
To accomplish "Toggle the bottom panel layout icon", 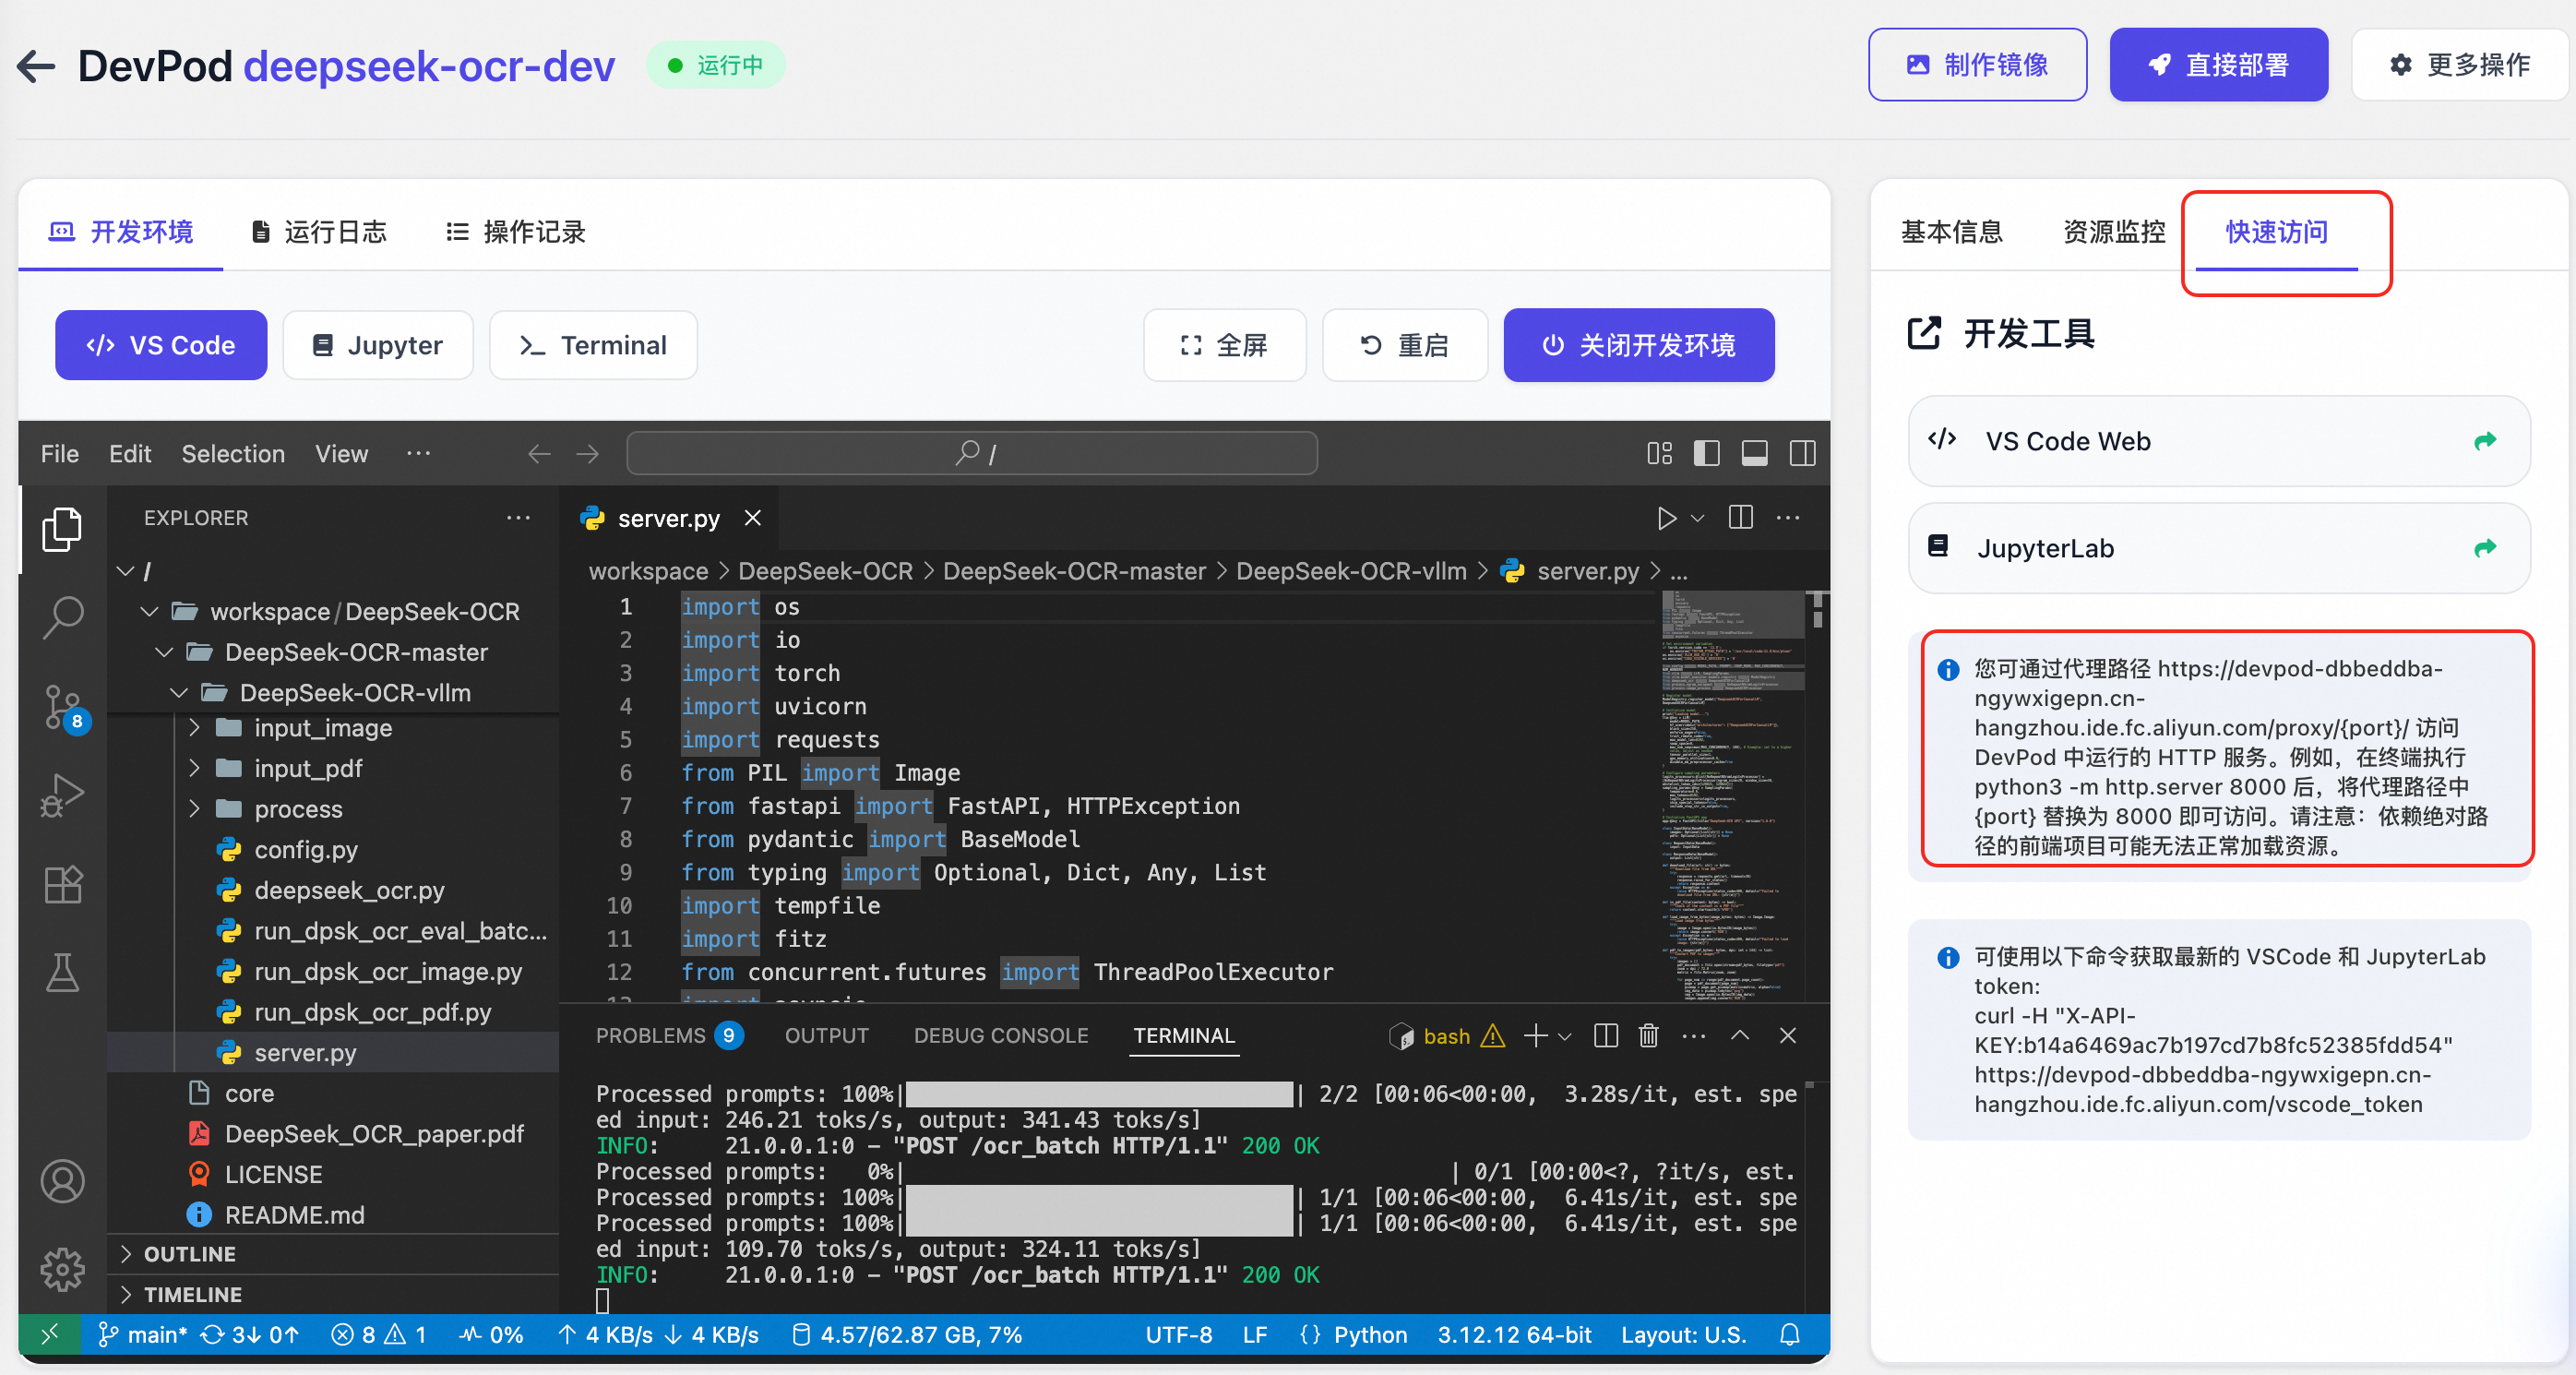I will point(1754,454).
